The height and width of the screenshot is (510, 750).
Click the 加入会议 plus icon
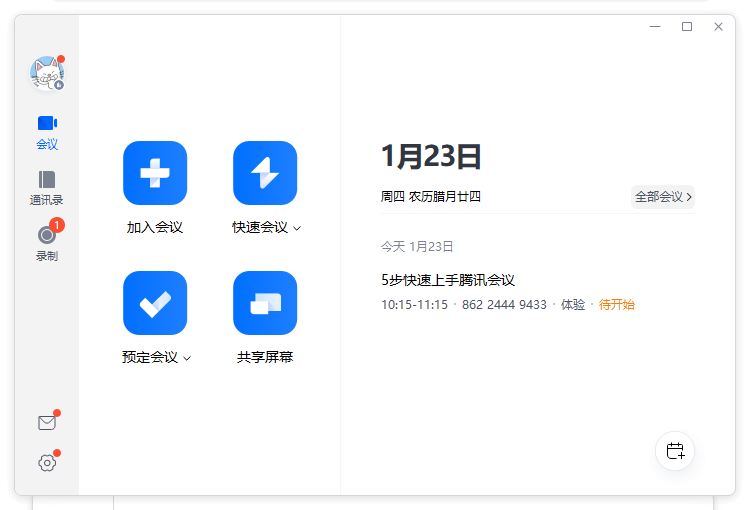[155, 173]
